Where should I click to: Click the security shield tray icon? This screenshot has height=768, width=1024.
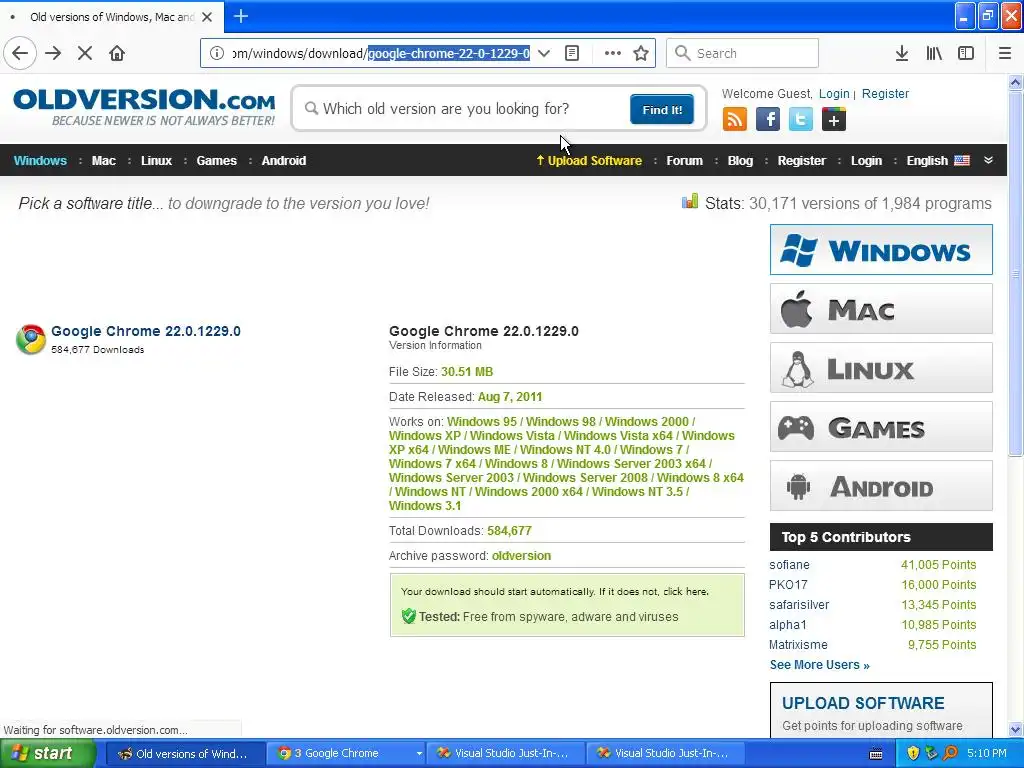[913, 753]
